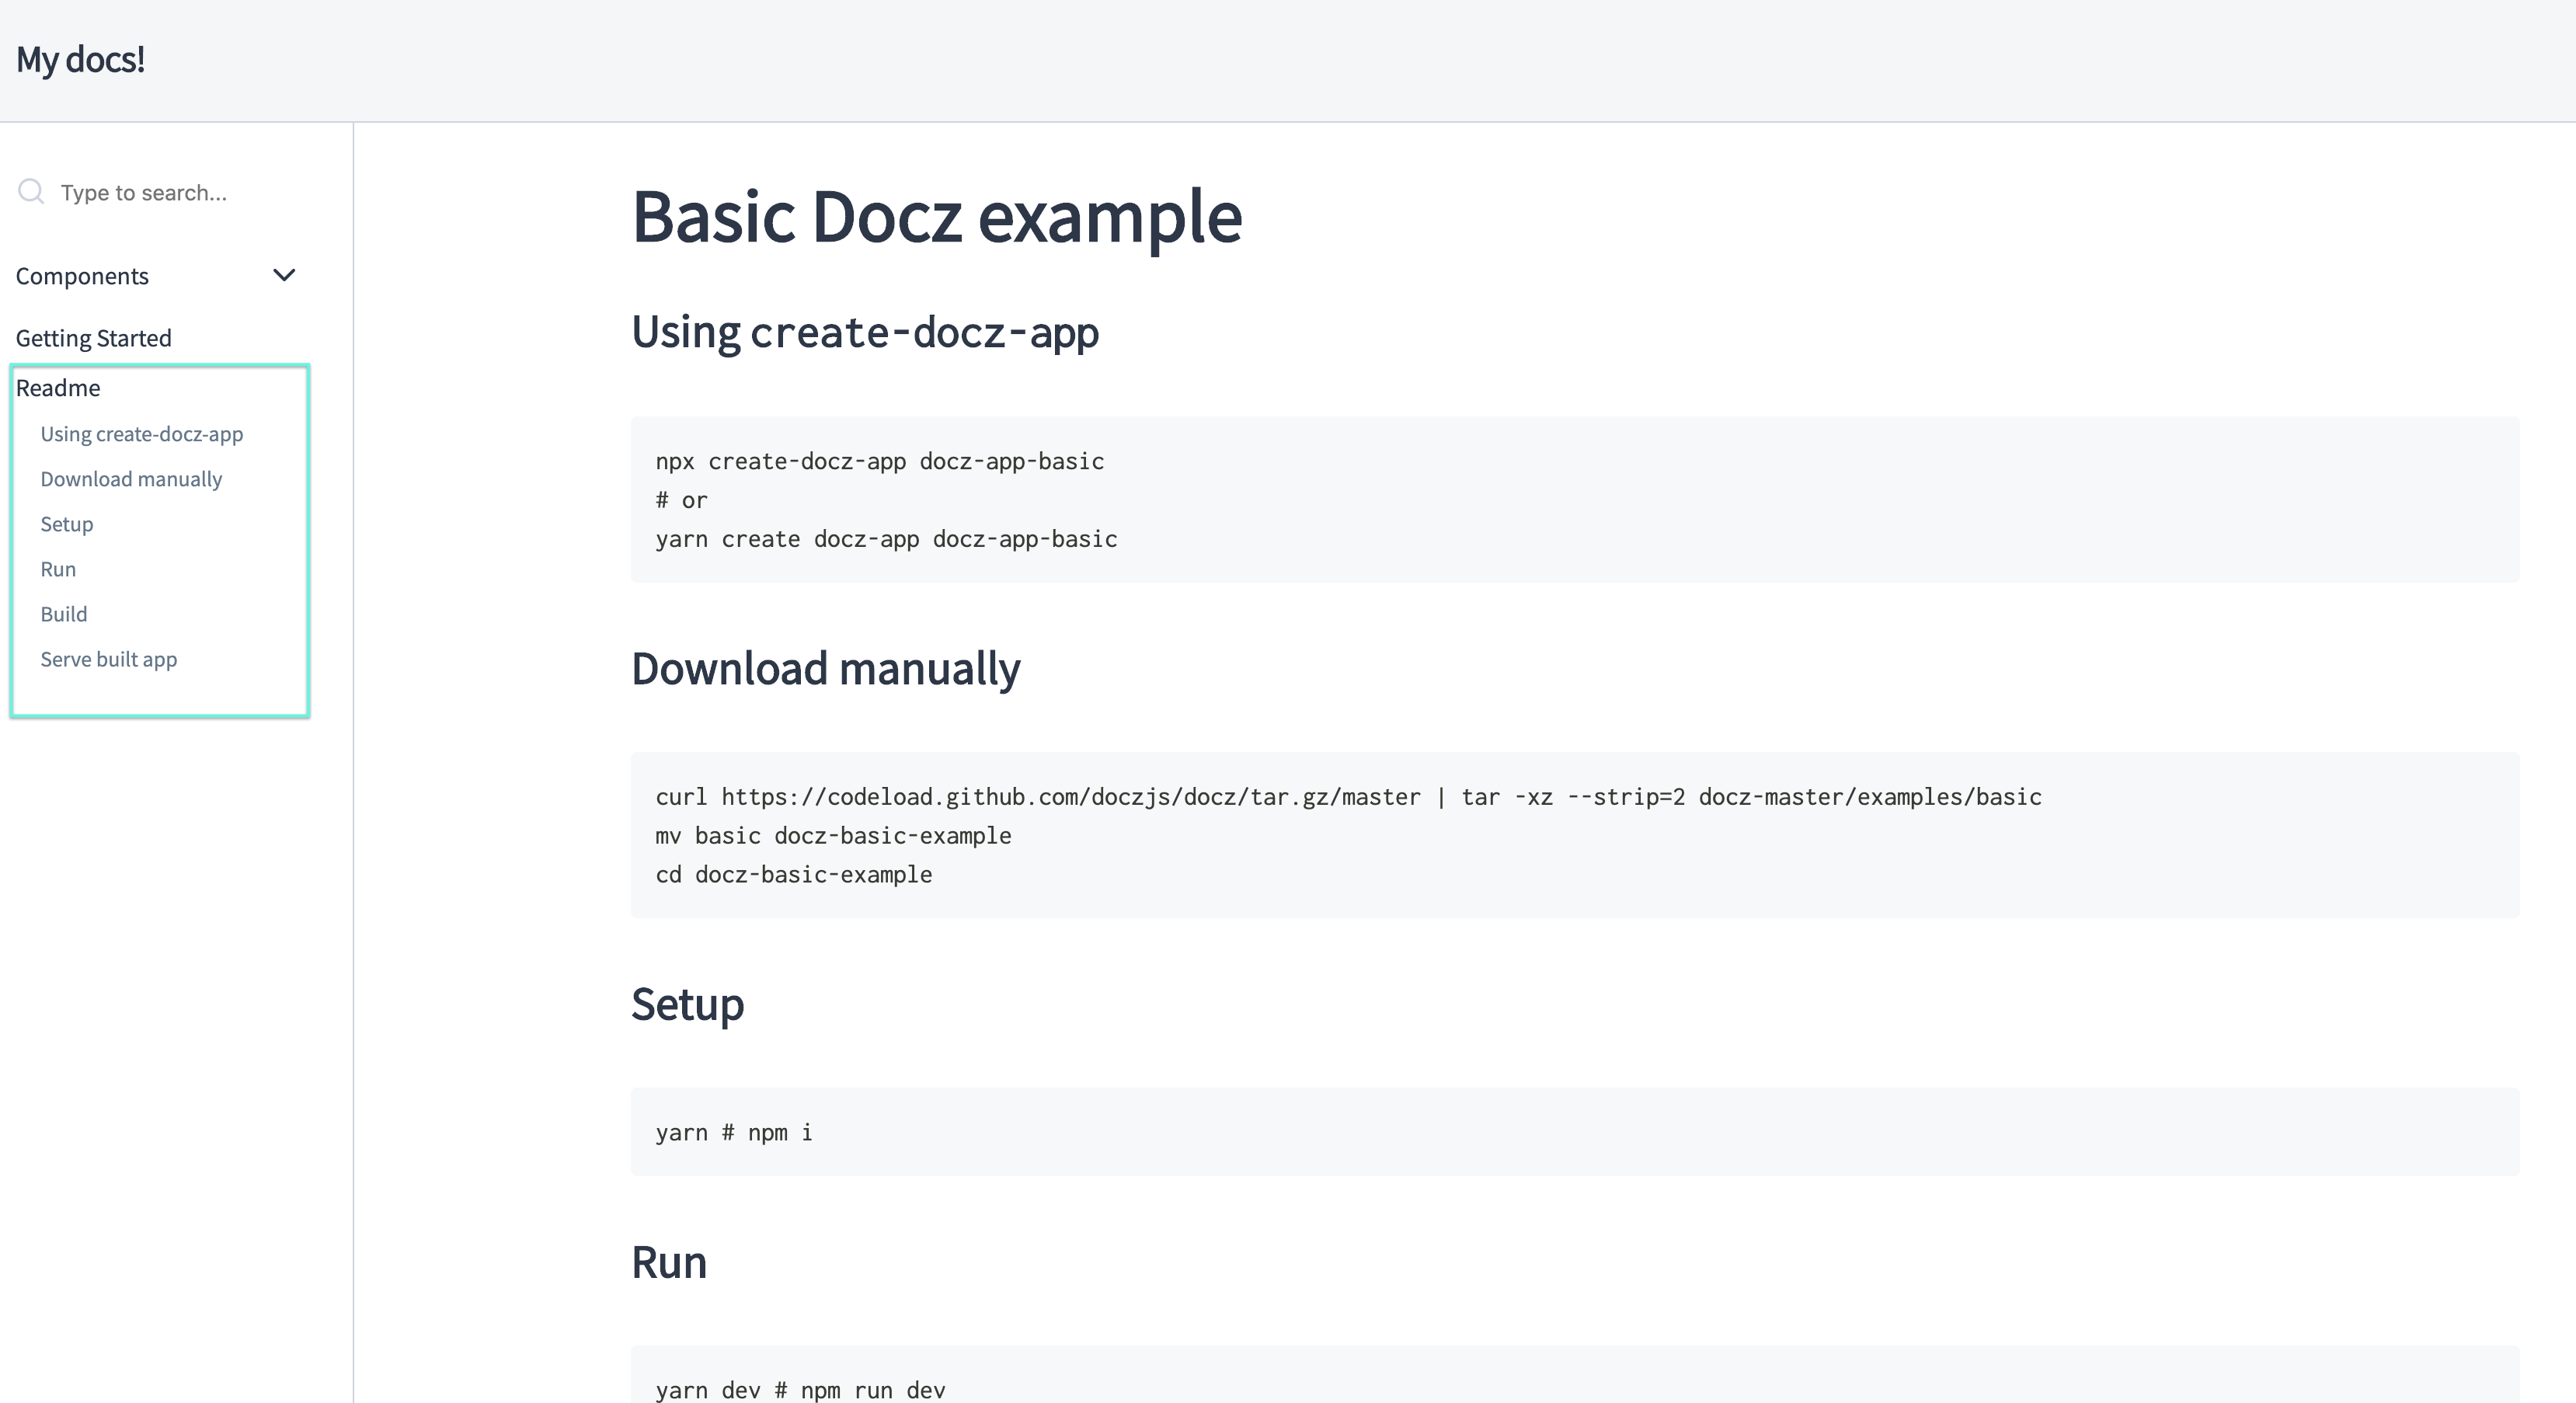Jump to 'Download manually' sidebar link

[x=131, y=479]
